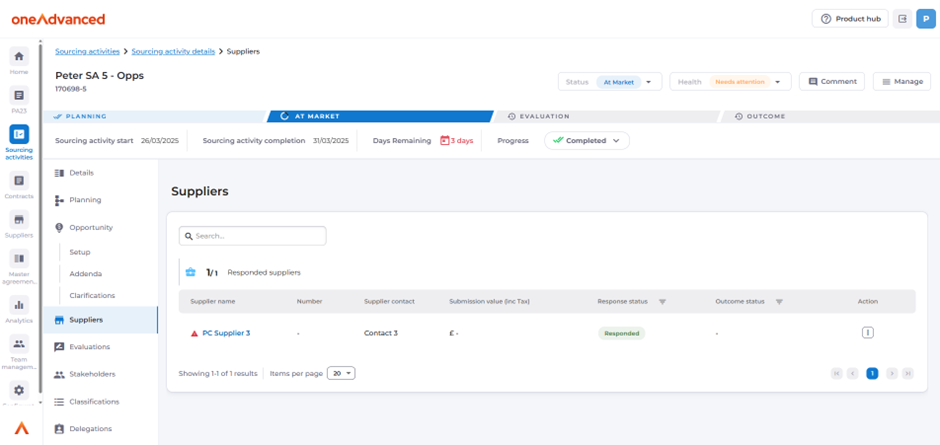Go to the last page of results
The width and height of the screenshot is (940, 445).
908,374
